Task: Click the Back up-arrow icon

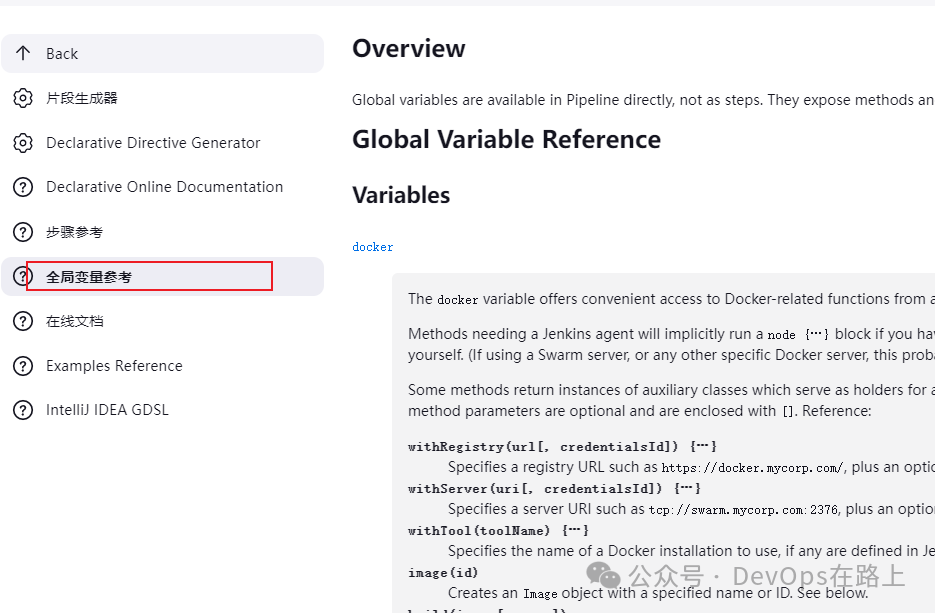Action: pyautogui.click(x=23, y=54)
